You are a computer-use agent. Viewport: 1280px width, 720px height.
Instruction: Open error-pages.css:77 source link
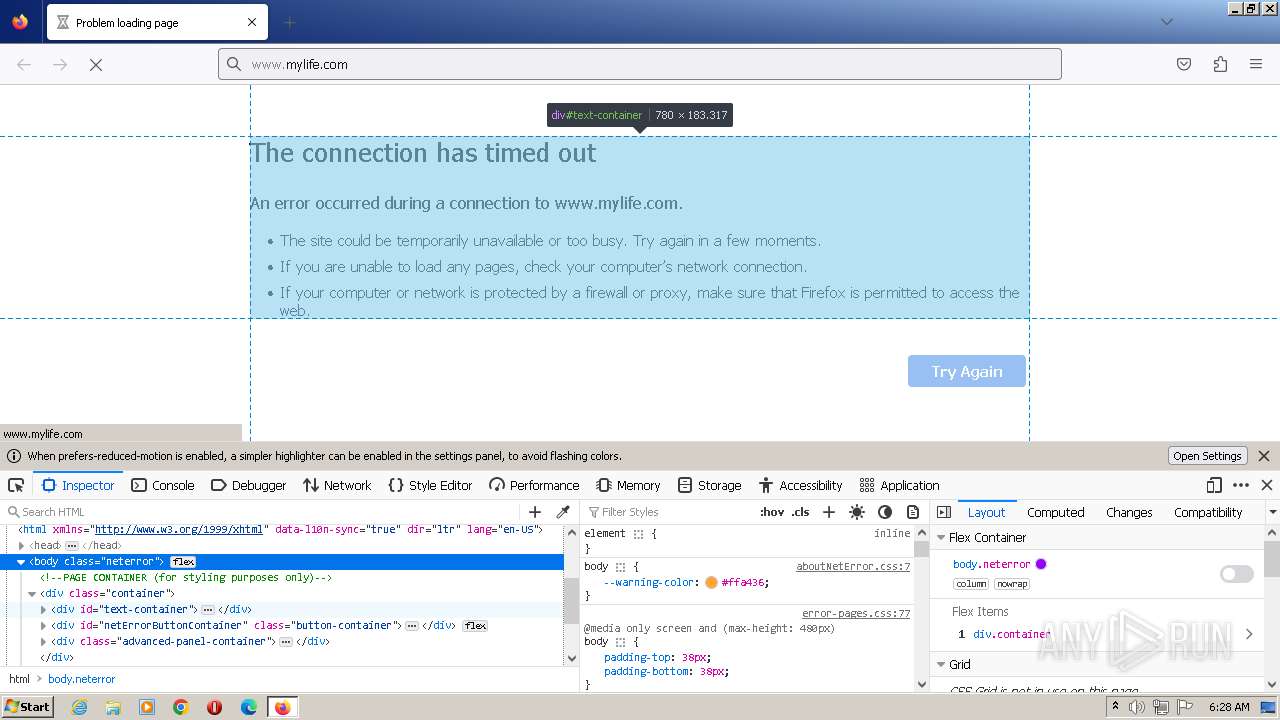tap(856, 613)
